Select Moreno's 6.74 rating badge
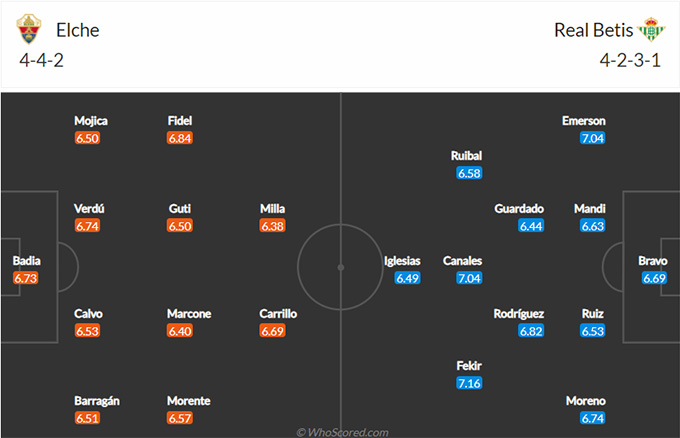Image resolution: width=680 pixels, height=438 pixels. tap(592, 418)
